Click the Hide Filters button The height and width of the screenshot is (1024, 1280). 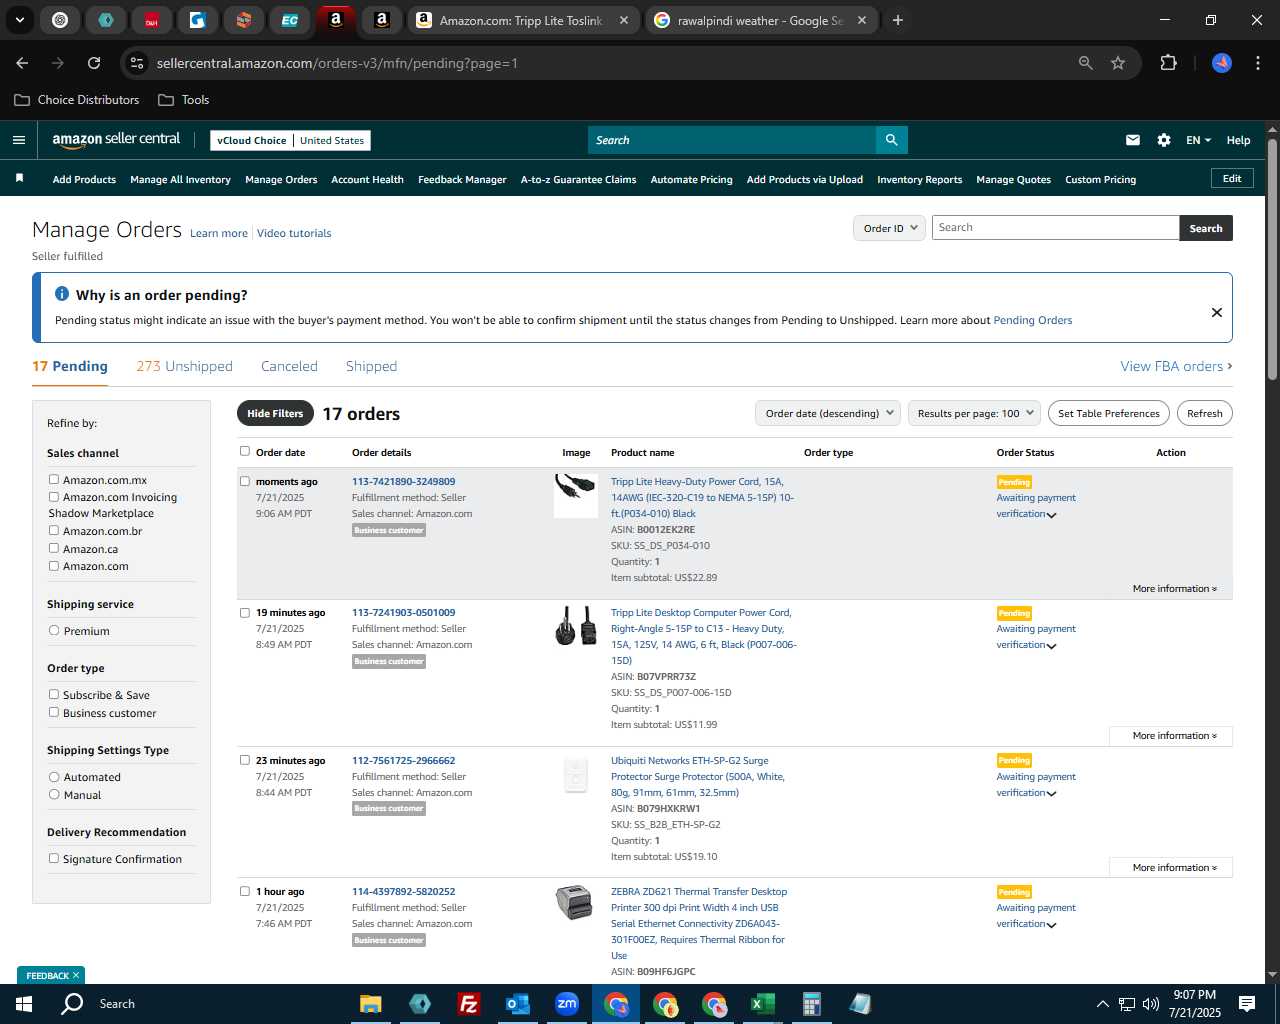[275, 413]
